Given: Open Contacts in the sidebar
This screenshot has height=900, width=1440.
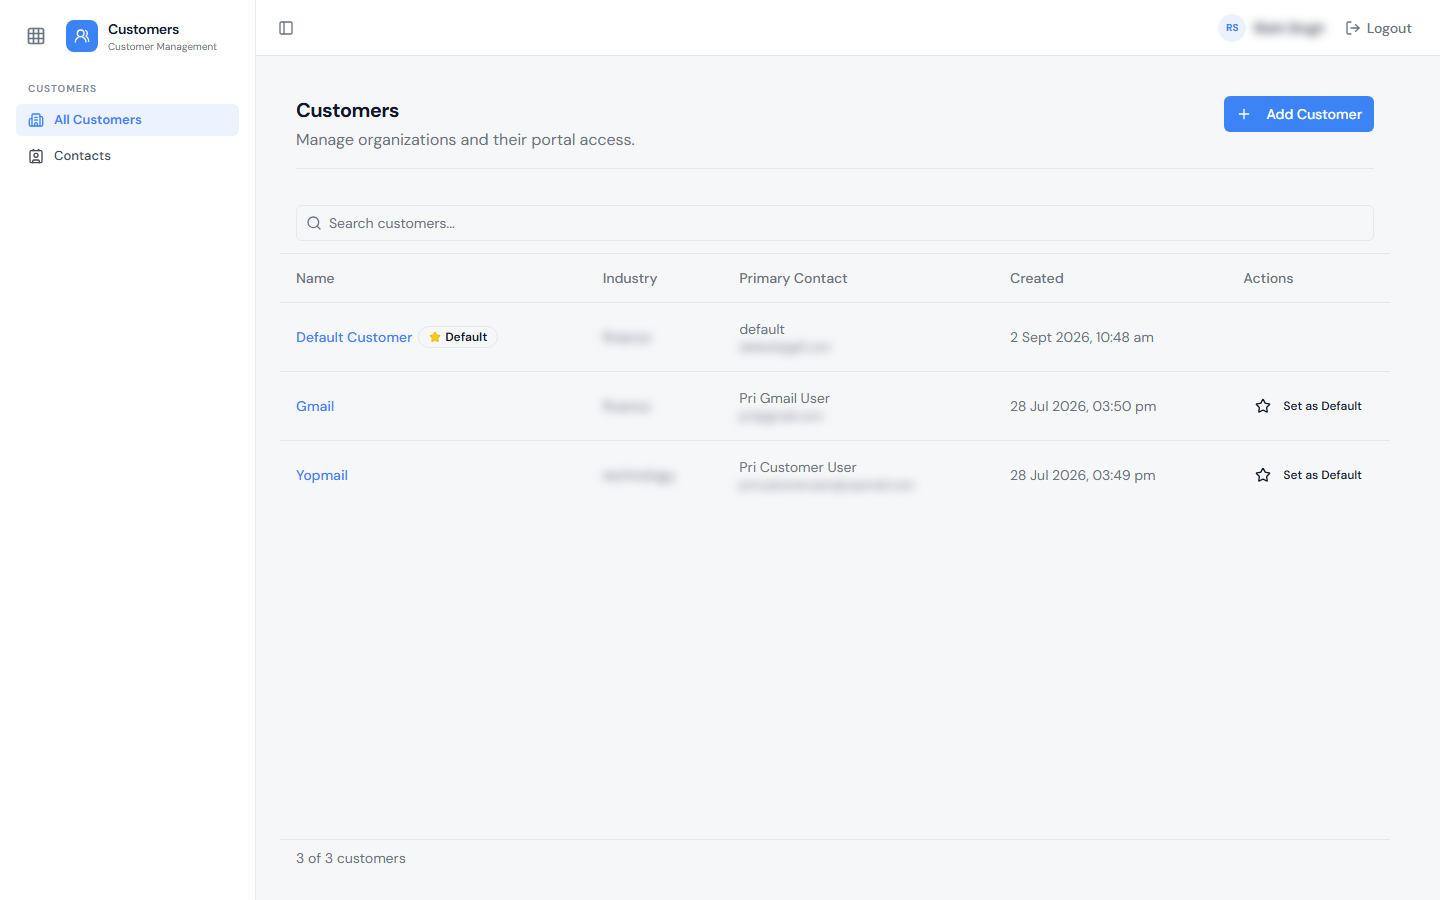Looking at the screenshot, I should point(127,156).
